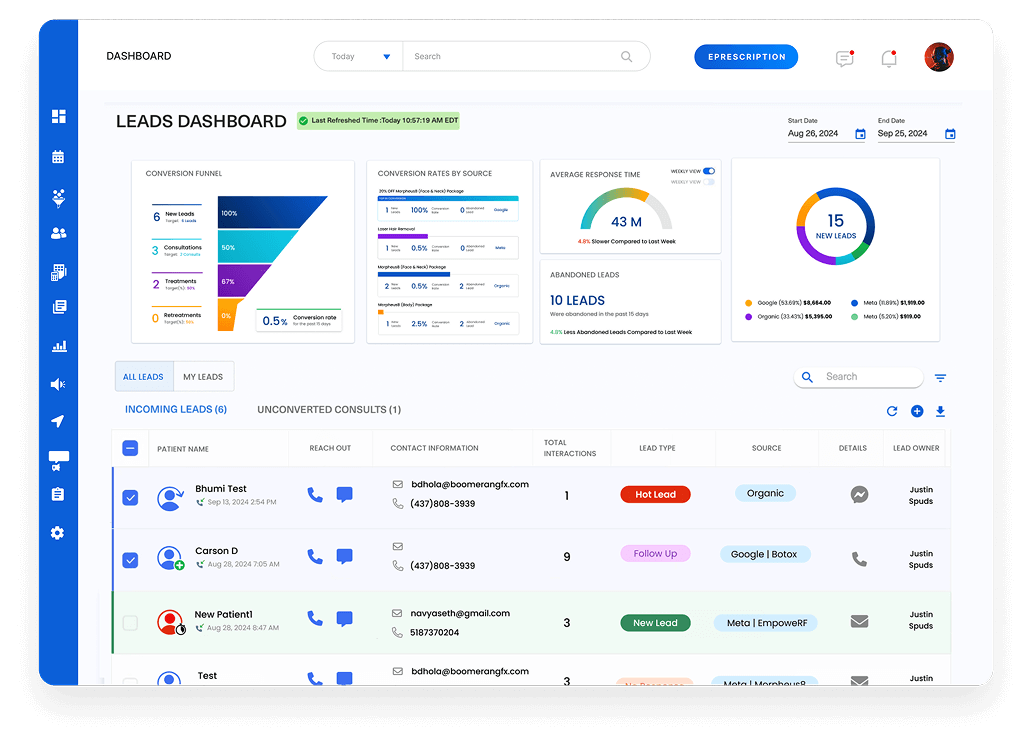
Task: Open the patients group icon in sidebar
Action: [59, 233]
